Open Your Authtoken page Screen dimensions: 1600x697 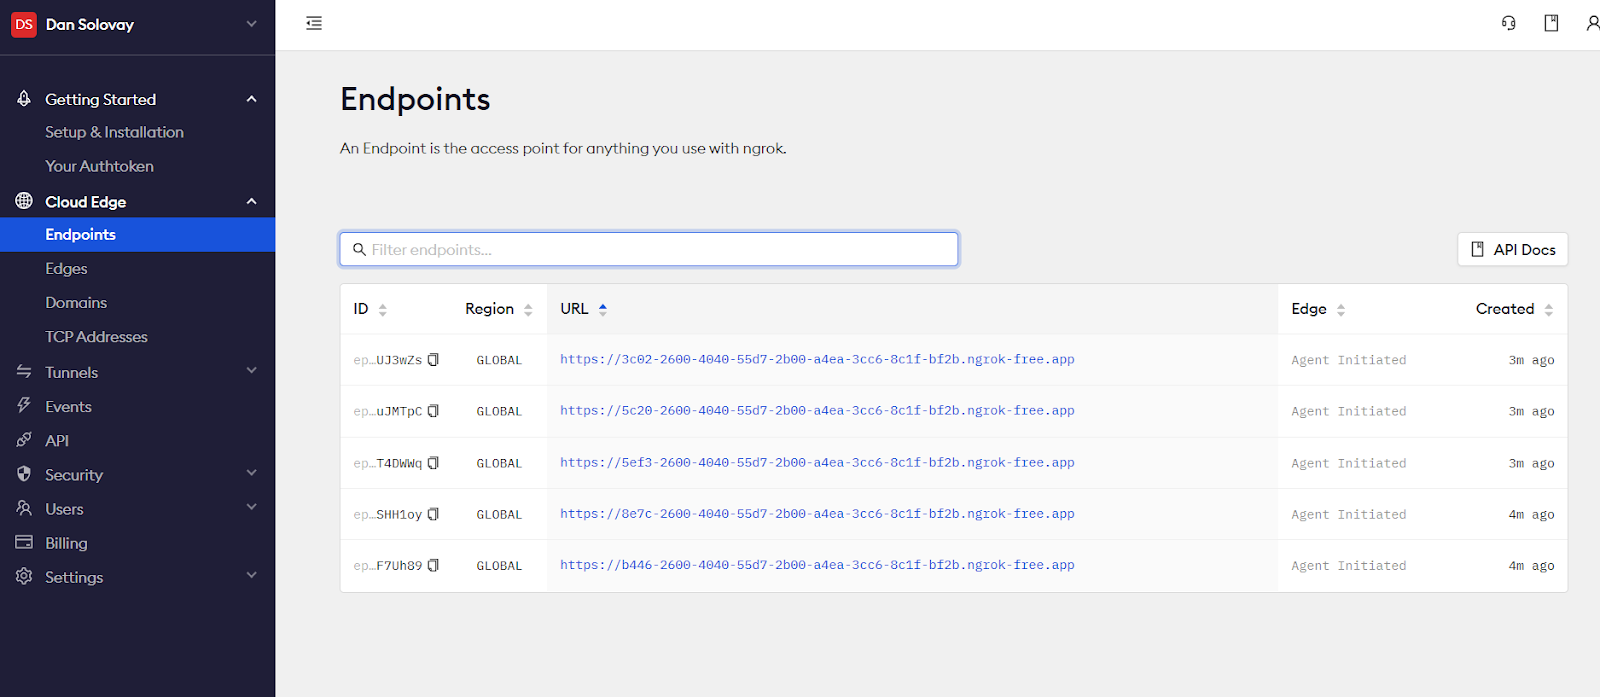pos(99,166)
